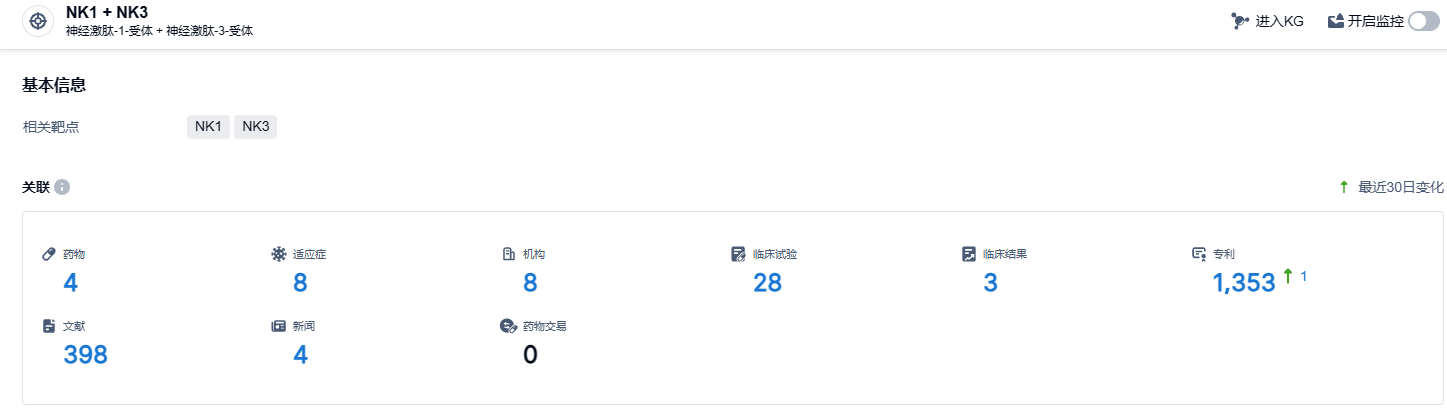Click the 适应症 indications icon
1447x408 pixels.
coord(278,254)
